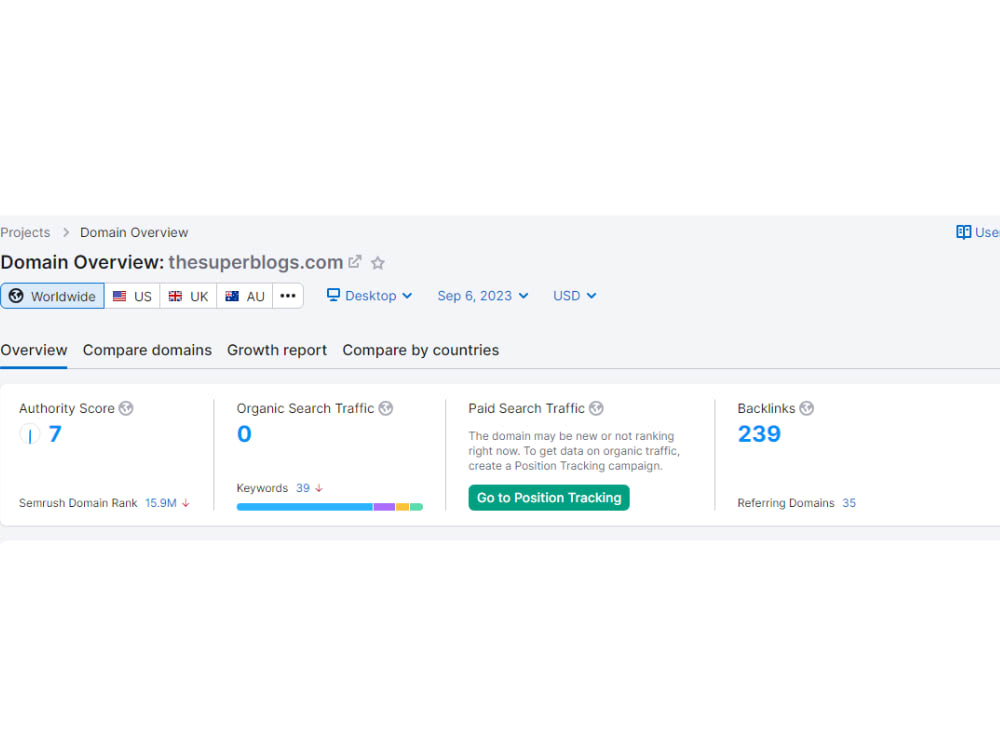1000x750 pixels.
Task: Favorite the domain with the star icon
Action: point(378,263)
